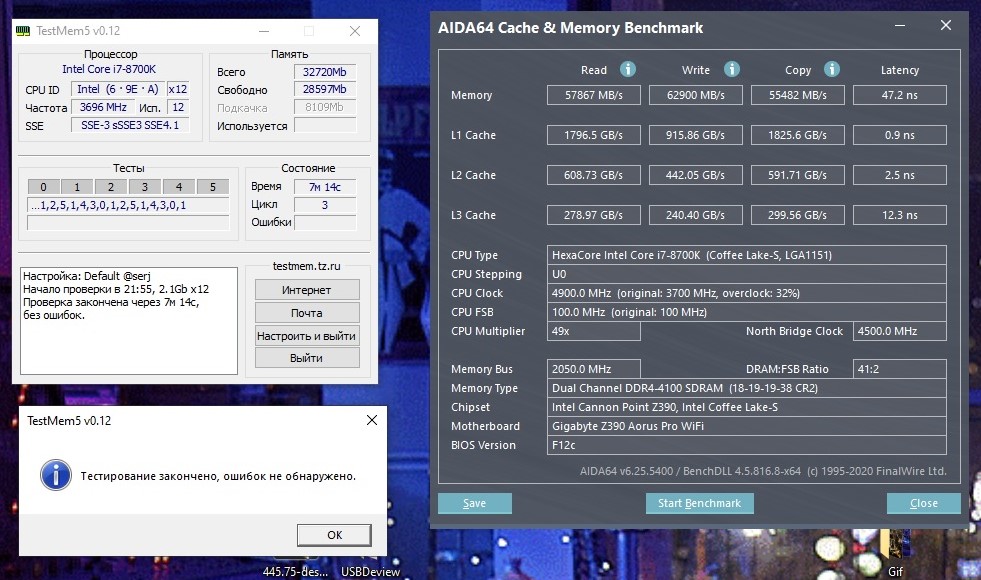981x580 pixels.
Task: Click test 5 cell in Тесты panel
Action: click(213, 186)
